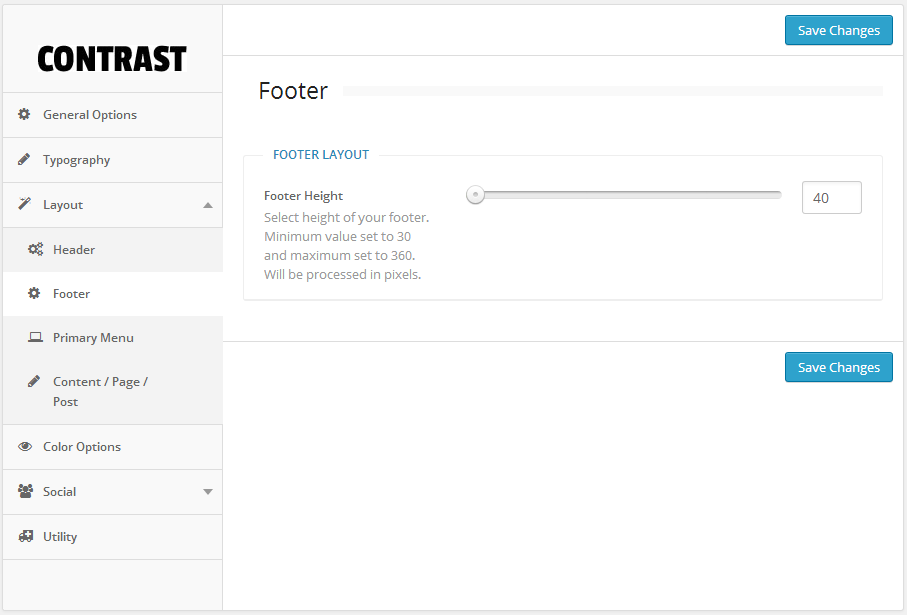Click the bottom Save Changes button
Screen dimensions: 907x615
(838, 367)
